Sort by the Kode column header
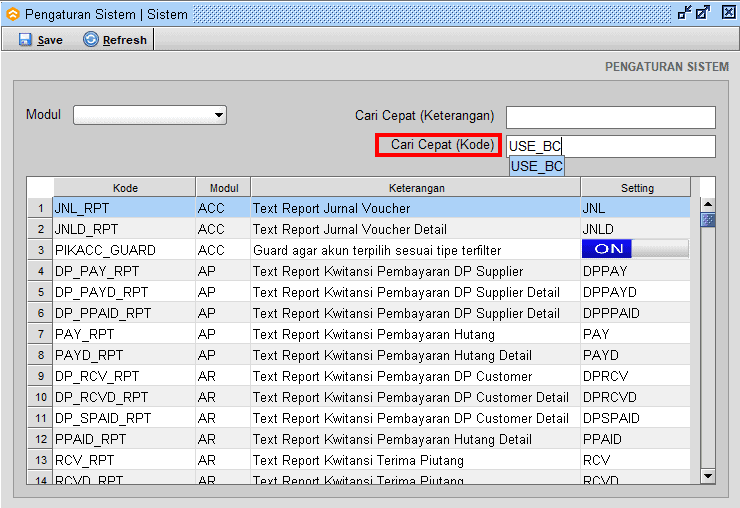Viewport: 740px width, 508px height. pyautogui.click(x=125, y=188)
